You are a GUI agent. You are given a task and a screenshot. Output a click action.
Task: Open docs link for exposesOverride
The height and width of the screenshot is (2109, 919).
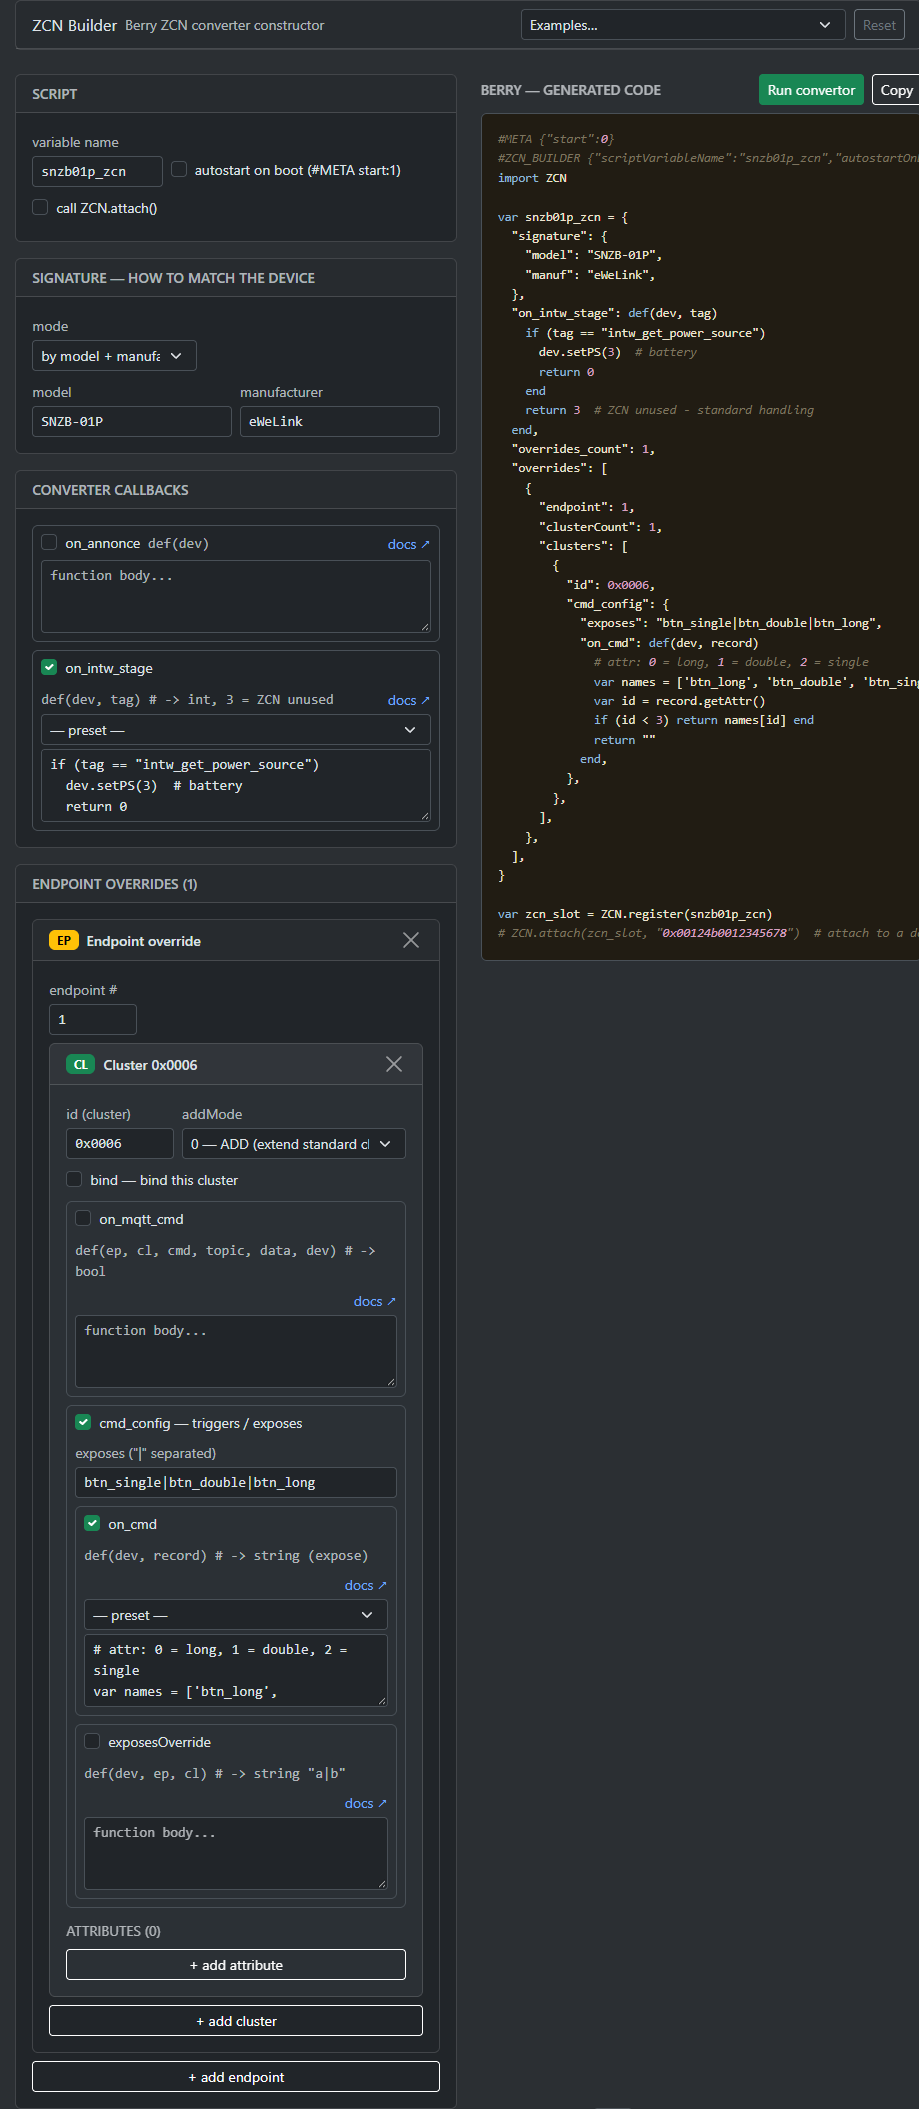click(x=365, y=1803)
